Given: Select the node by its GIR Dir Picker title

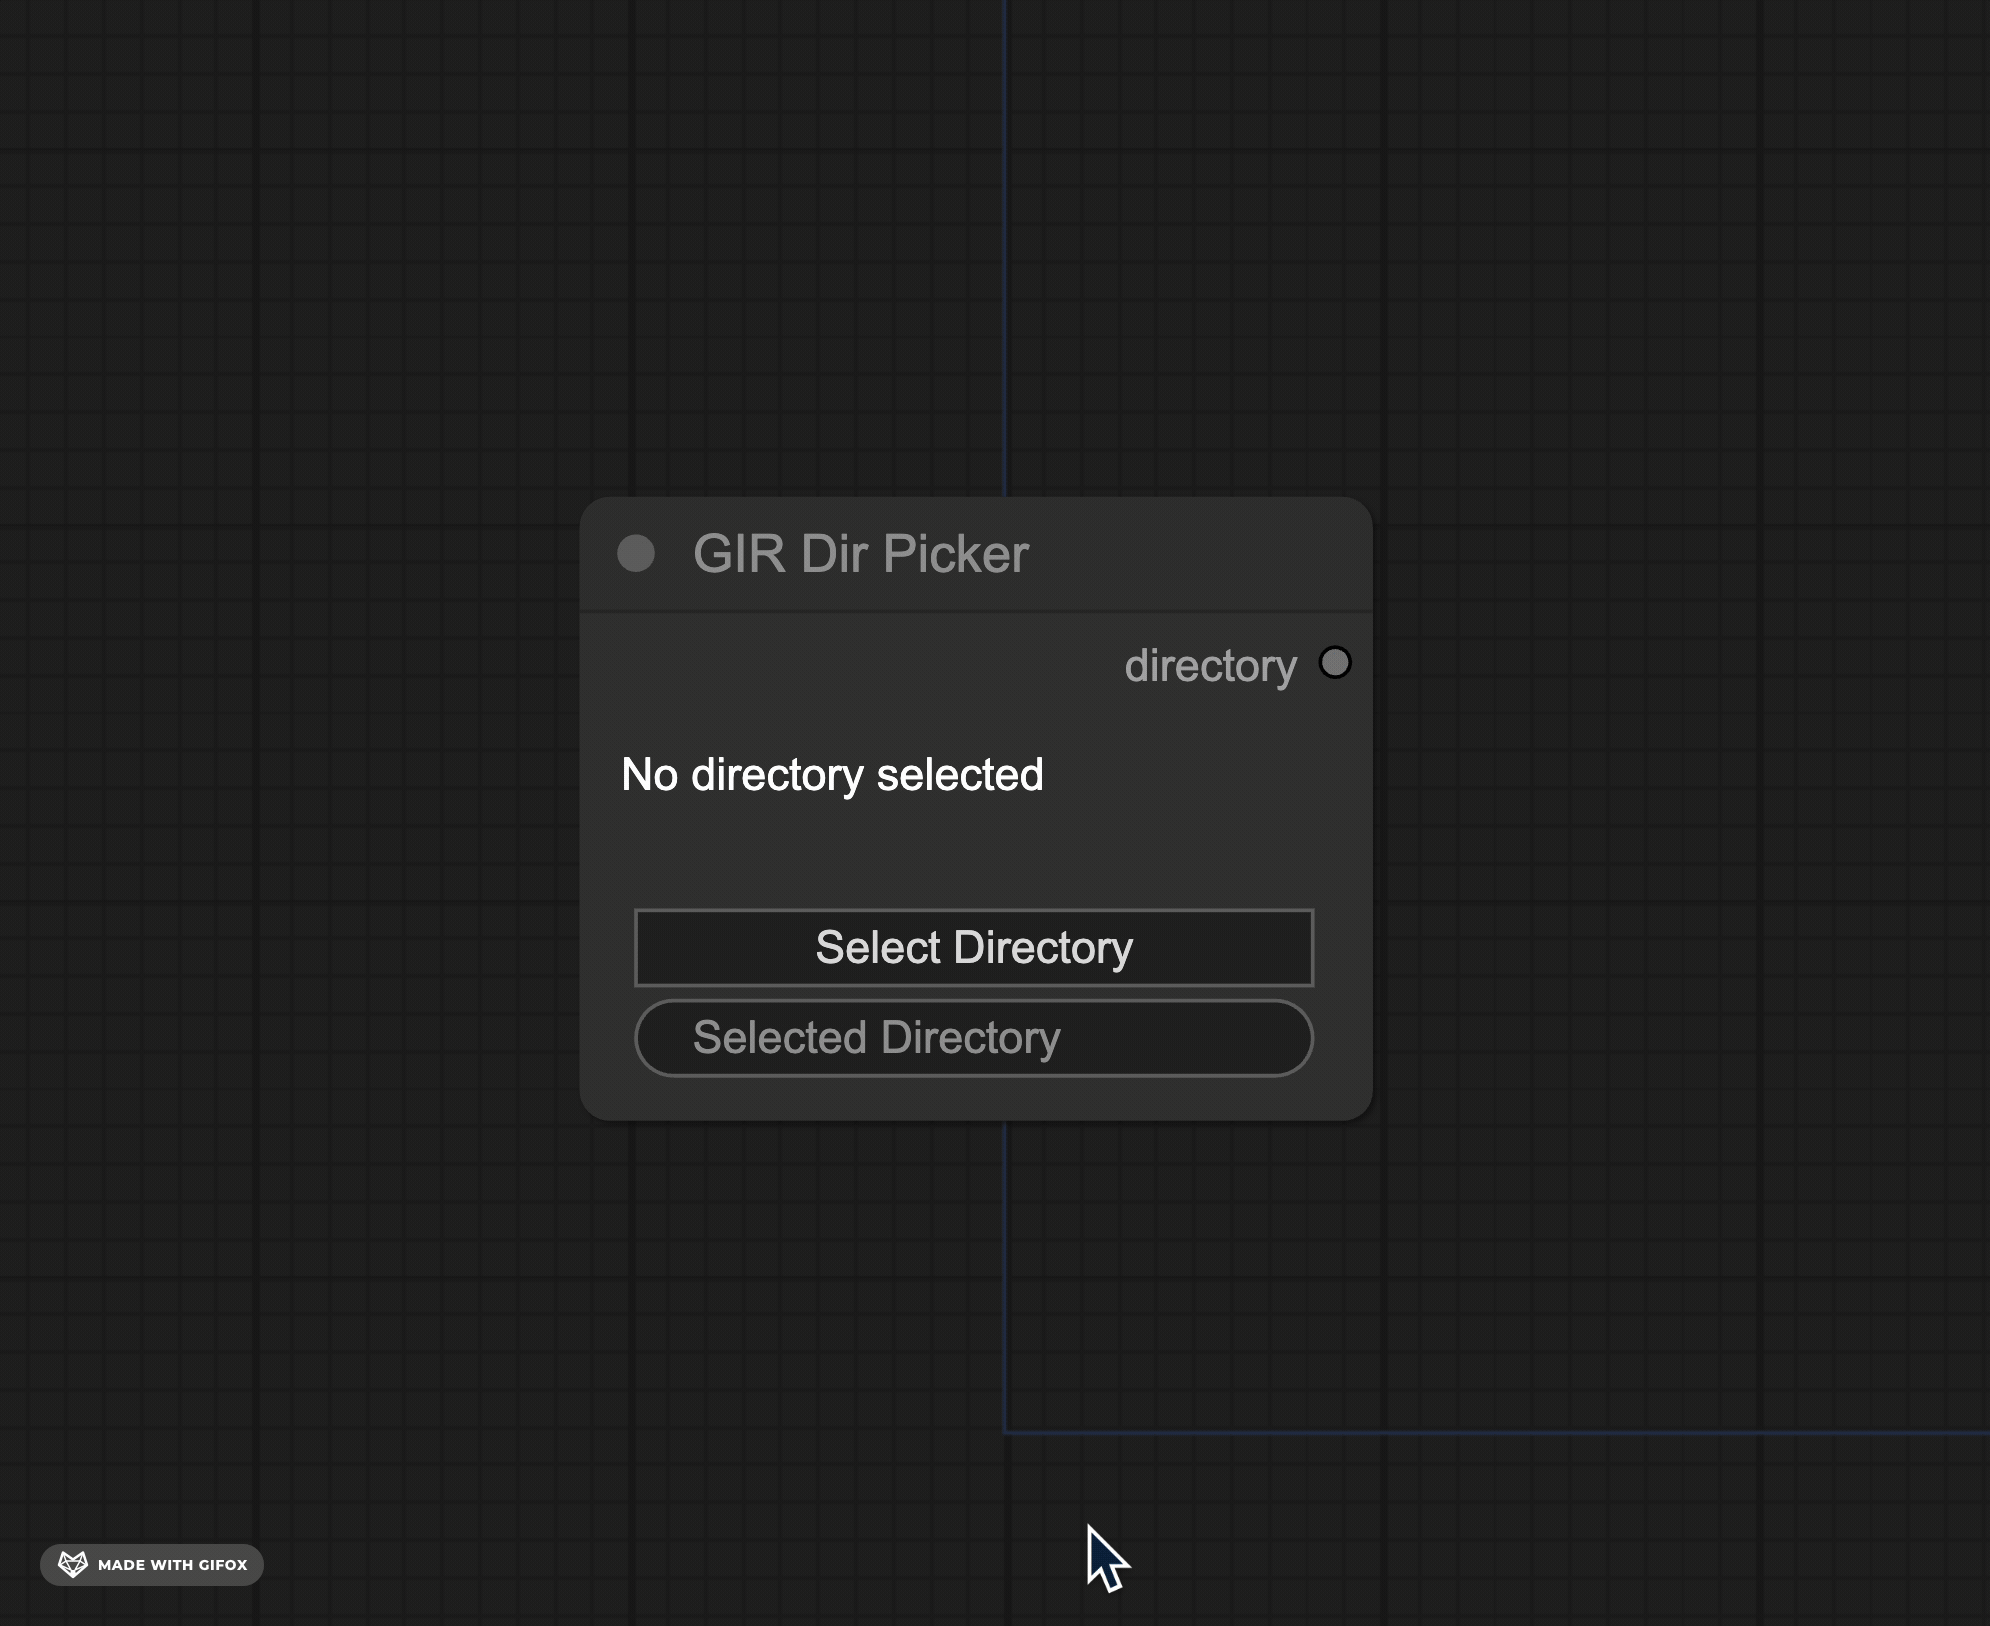Looking at the screenshot, I should [860, 554].
